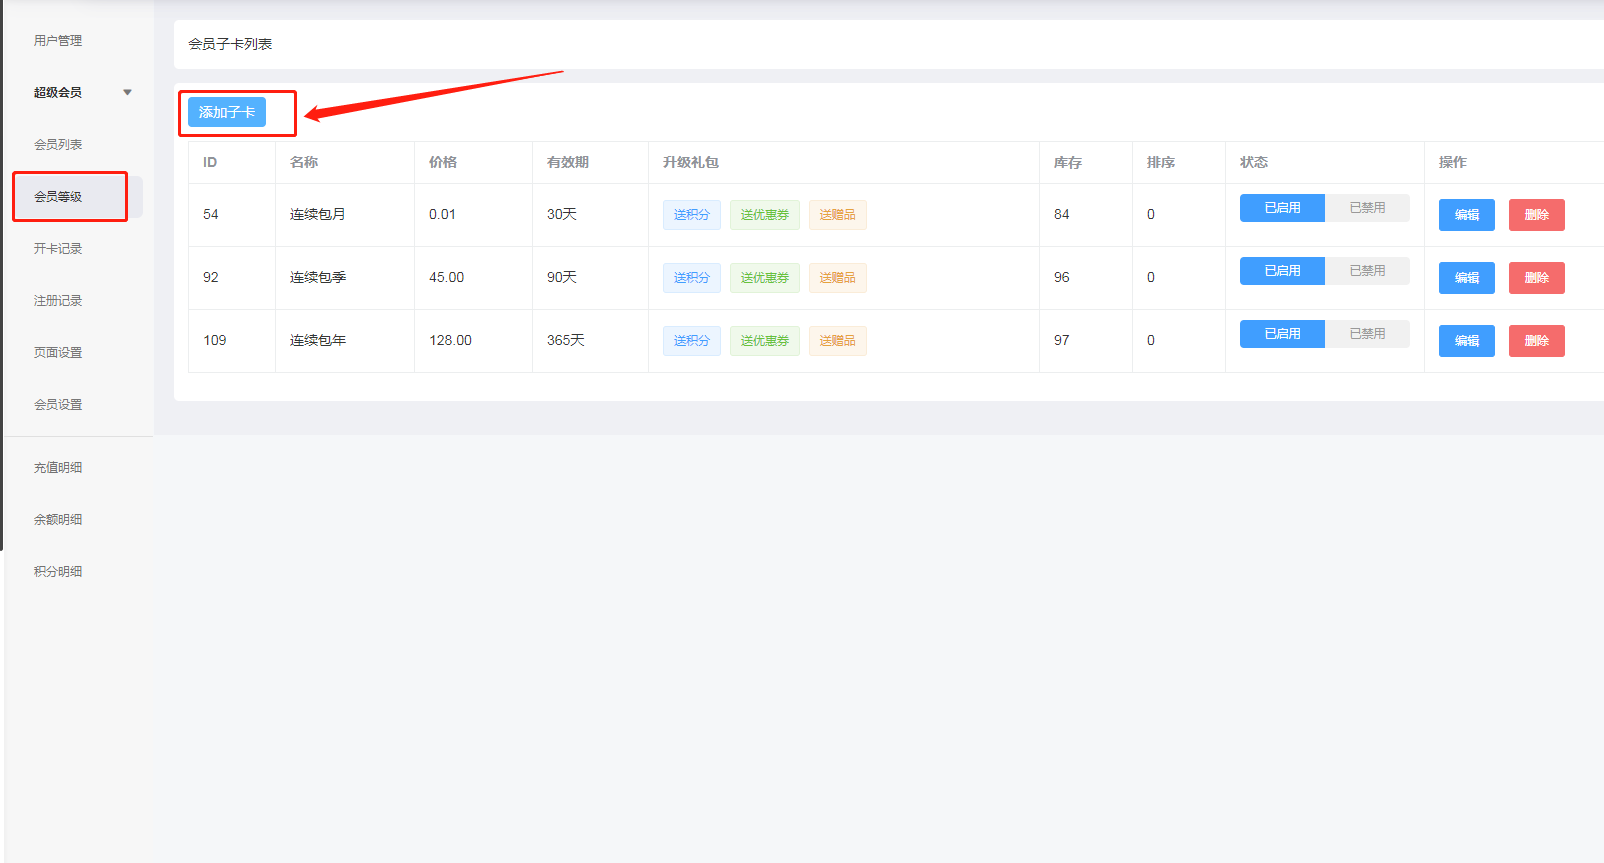
Task: Open 余额明细 in the sidebar
Action: (58, 520)
